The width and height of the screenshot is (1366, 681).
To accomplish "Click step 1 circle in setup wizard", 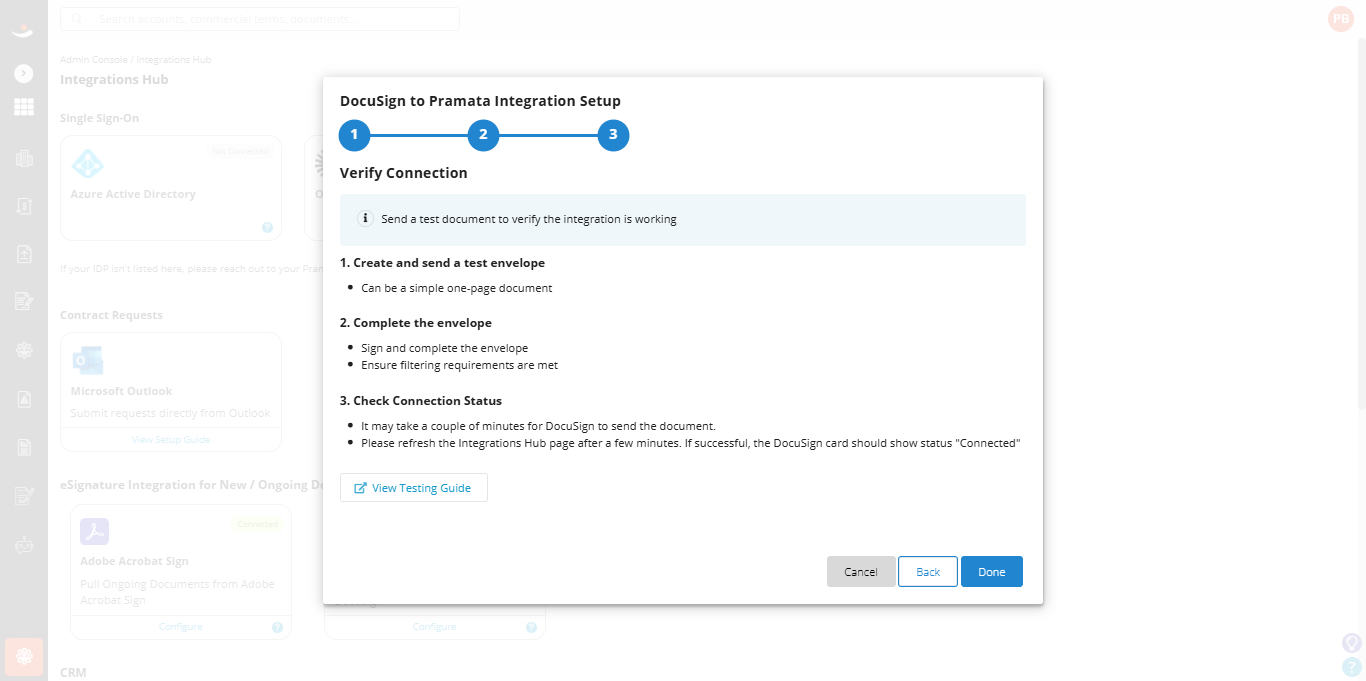I will pyautogui.click(x=354, y=135).
